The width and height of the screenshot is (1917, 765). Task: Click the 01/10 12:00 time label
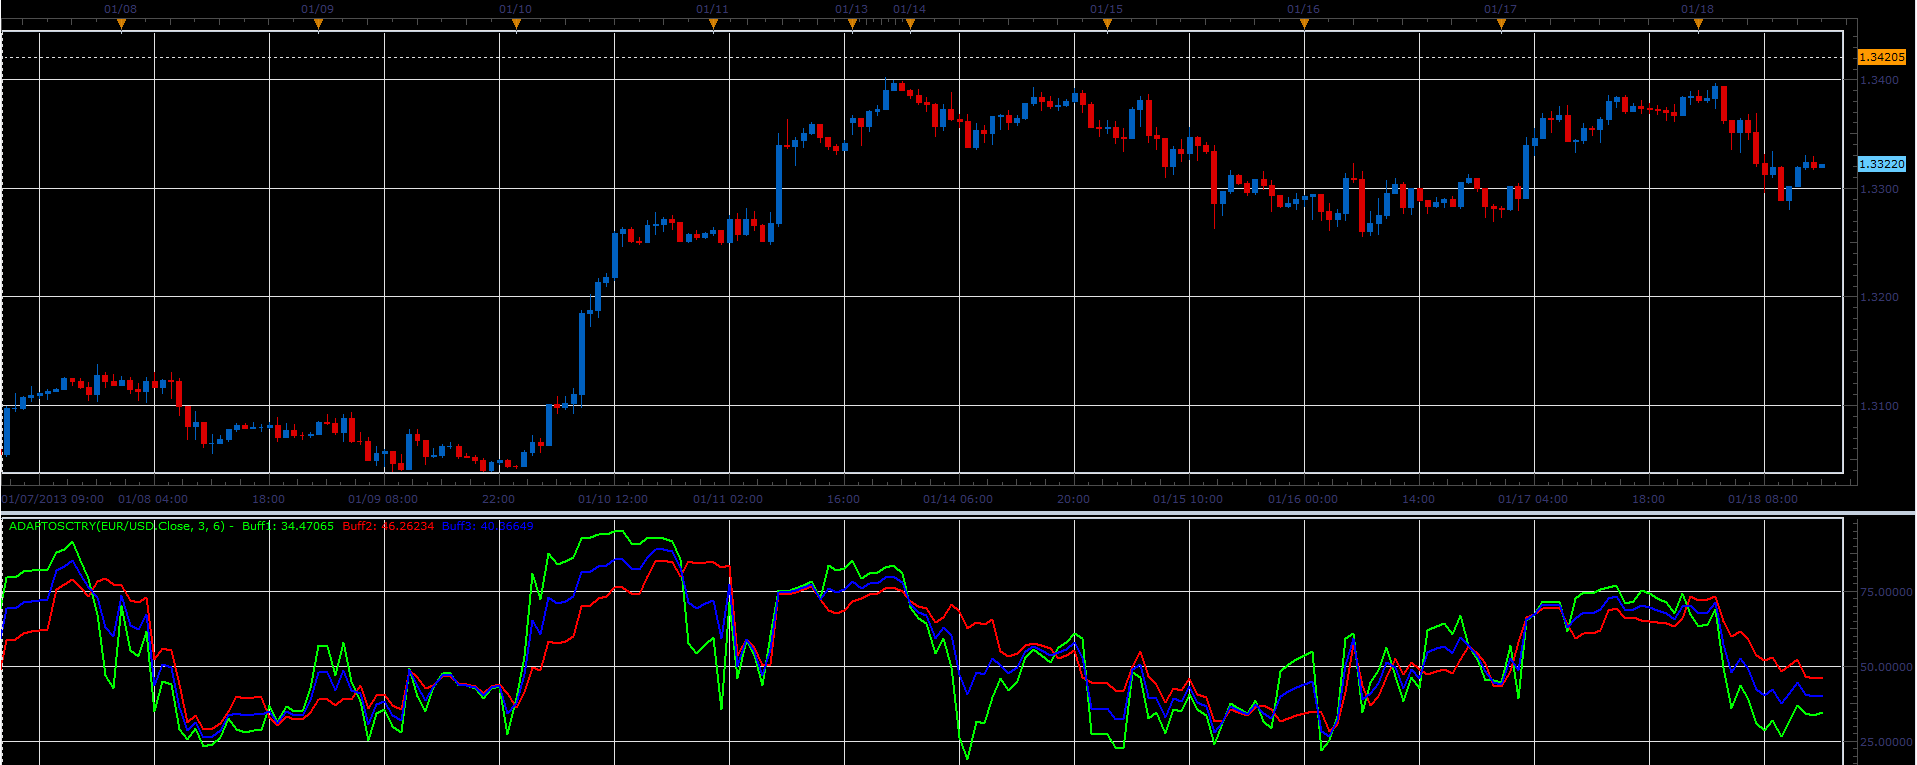tap(613, 499)
